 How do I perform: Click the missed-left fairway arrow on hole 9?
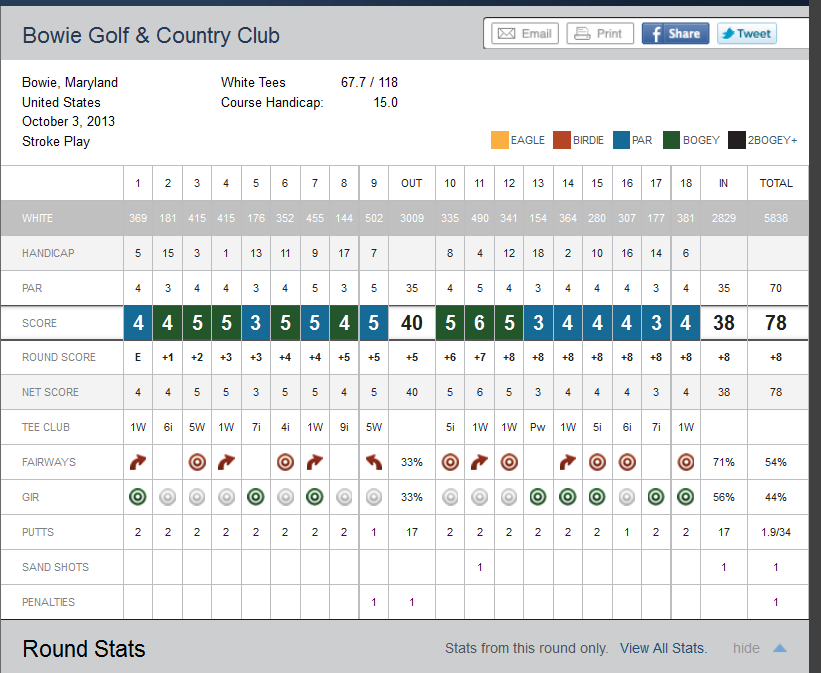374,463
